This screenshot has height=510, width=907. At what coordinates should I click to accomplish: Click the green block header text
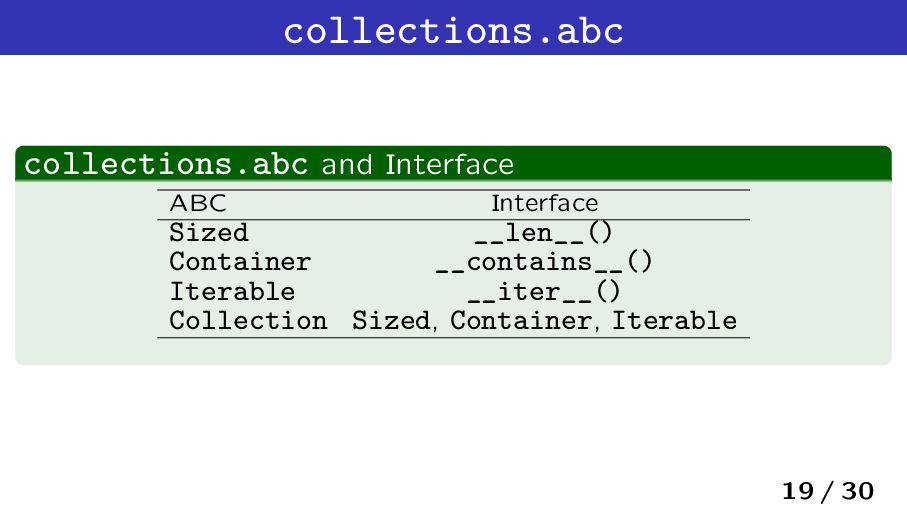tap(269, 164)
